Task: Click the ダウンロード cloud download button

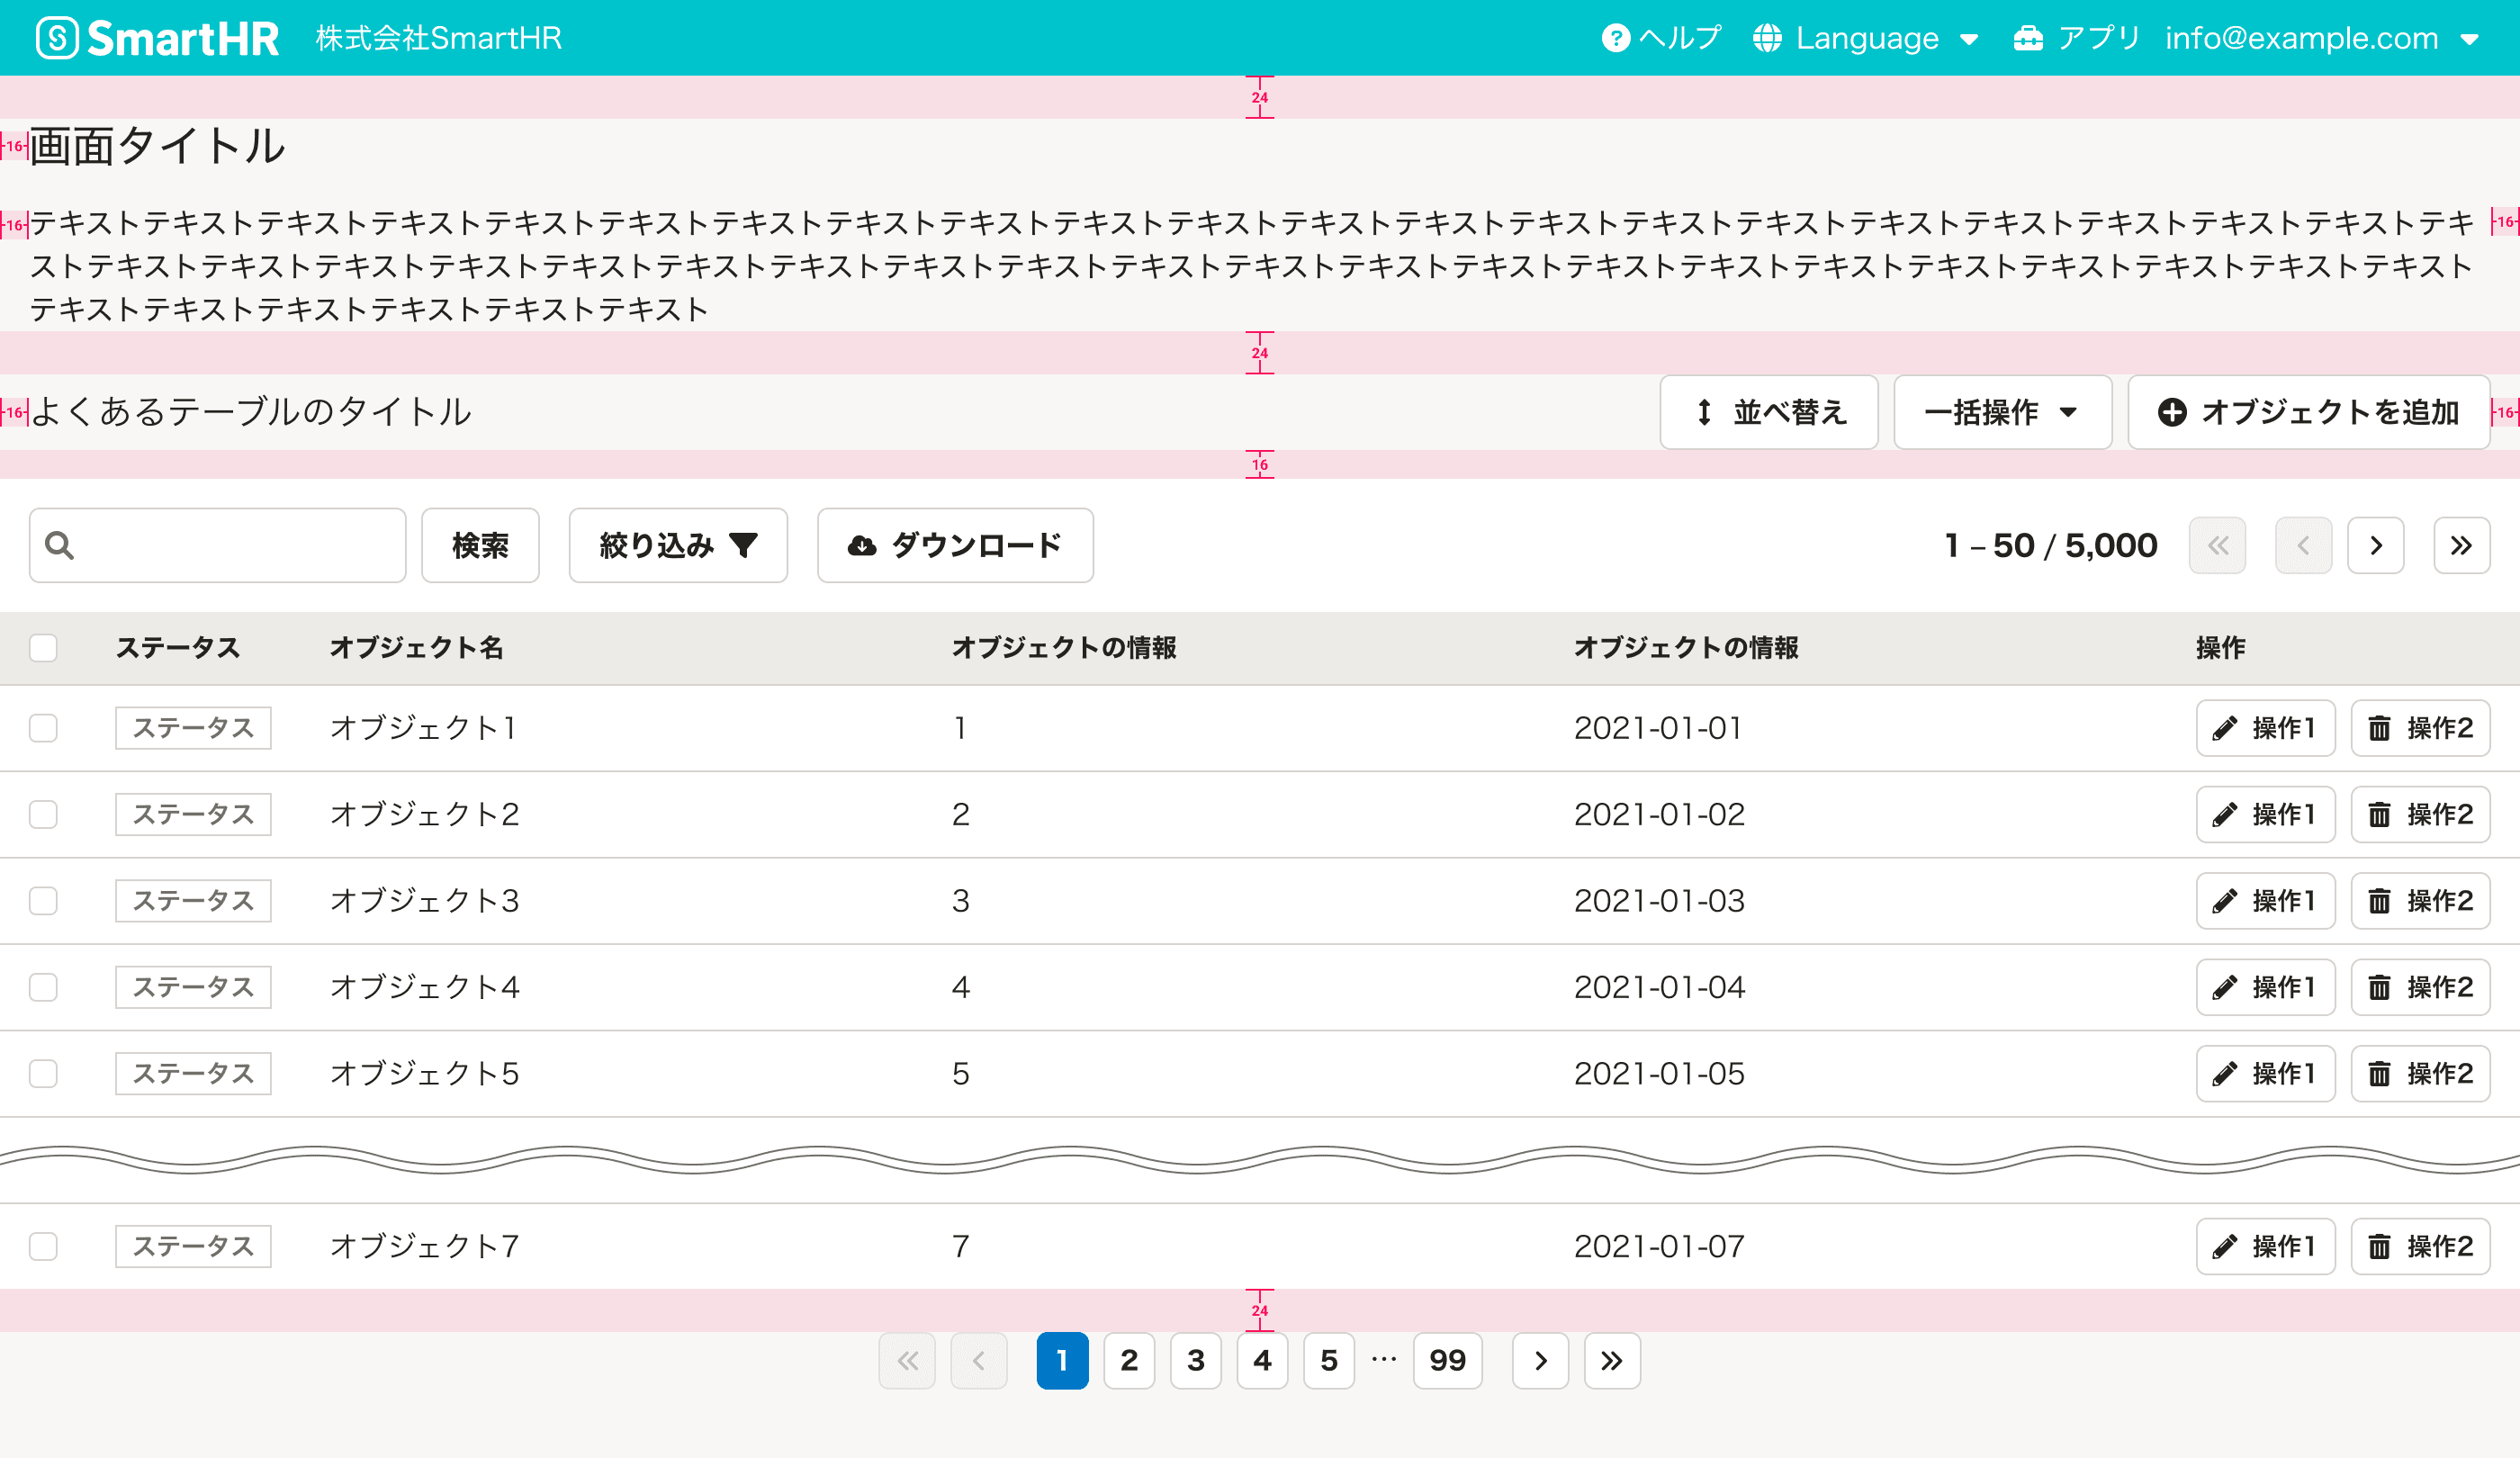Action: pyautogui.click(x=955, y=545)
